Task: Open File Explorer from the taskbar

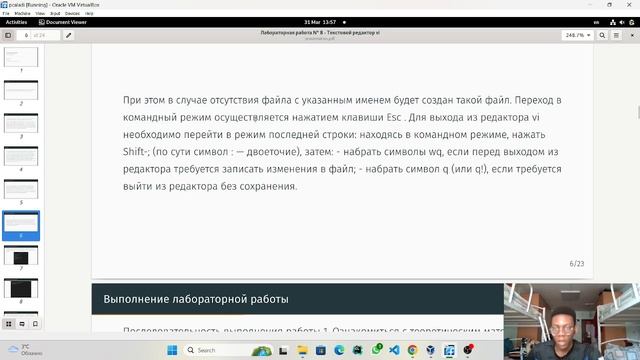Action: pos(302,350)
